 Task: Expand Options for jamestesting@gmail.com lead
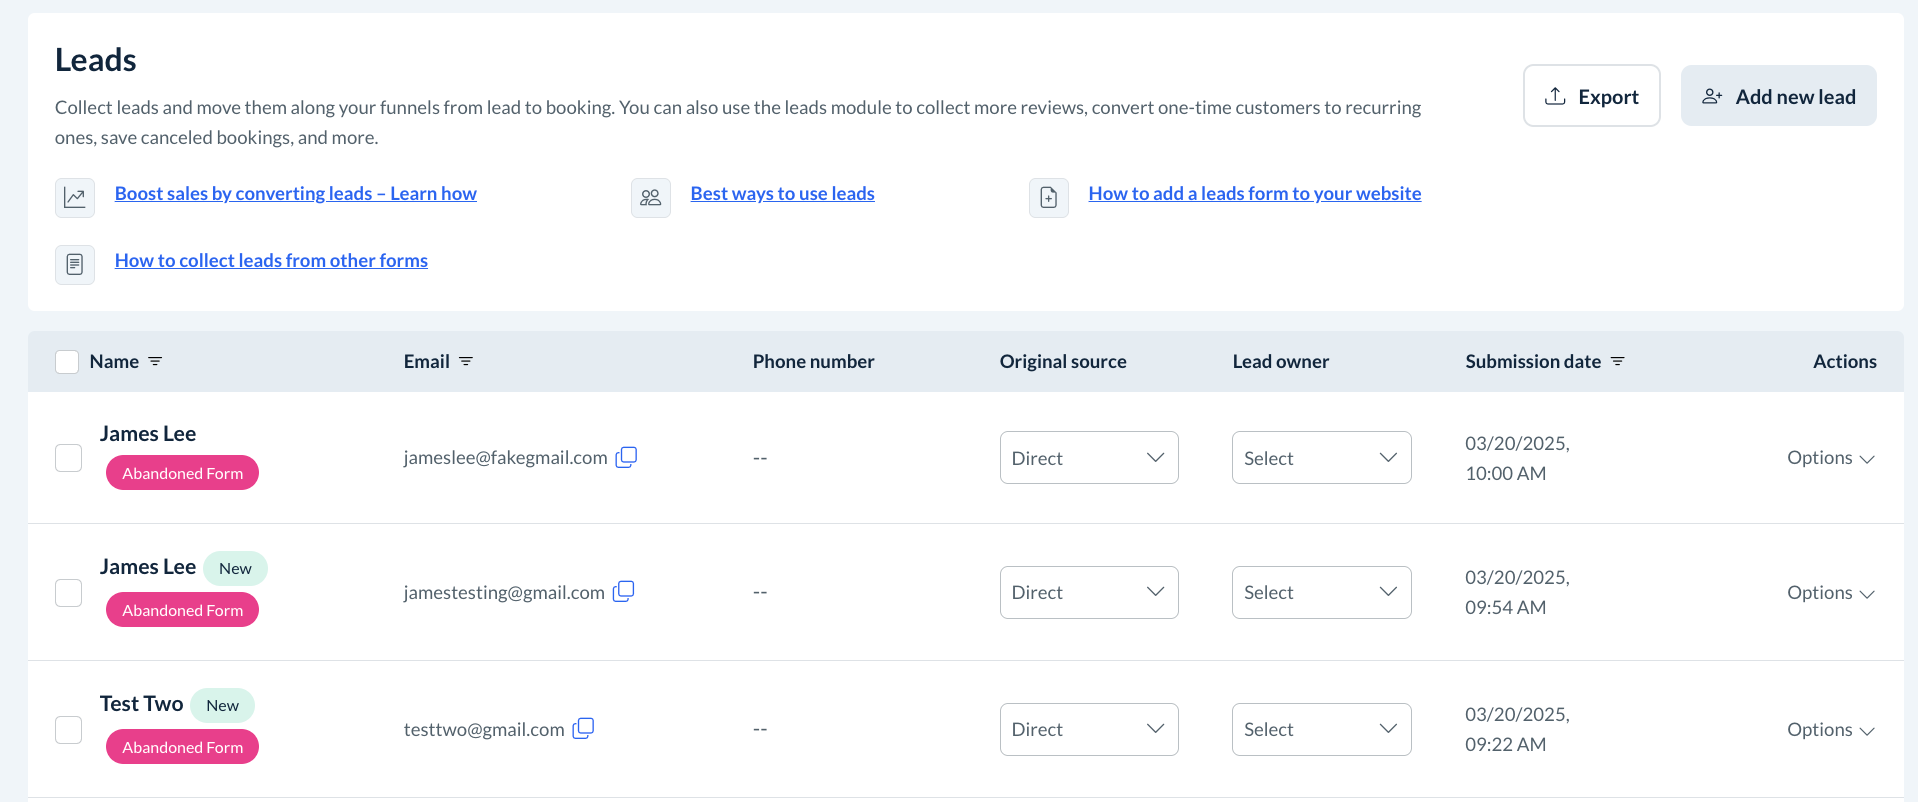tap(1830, 593)
